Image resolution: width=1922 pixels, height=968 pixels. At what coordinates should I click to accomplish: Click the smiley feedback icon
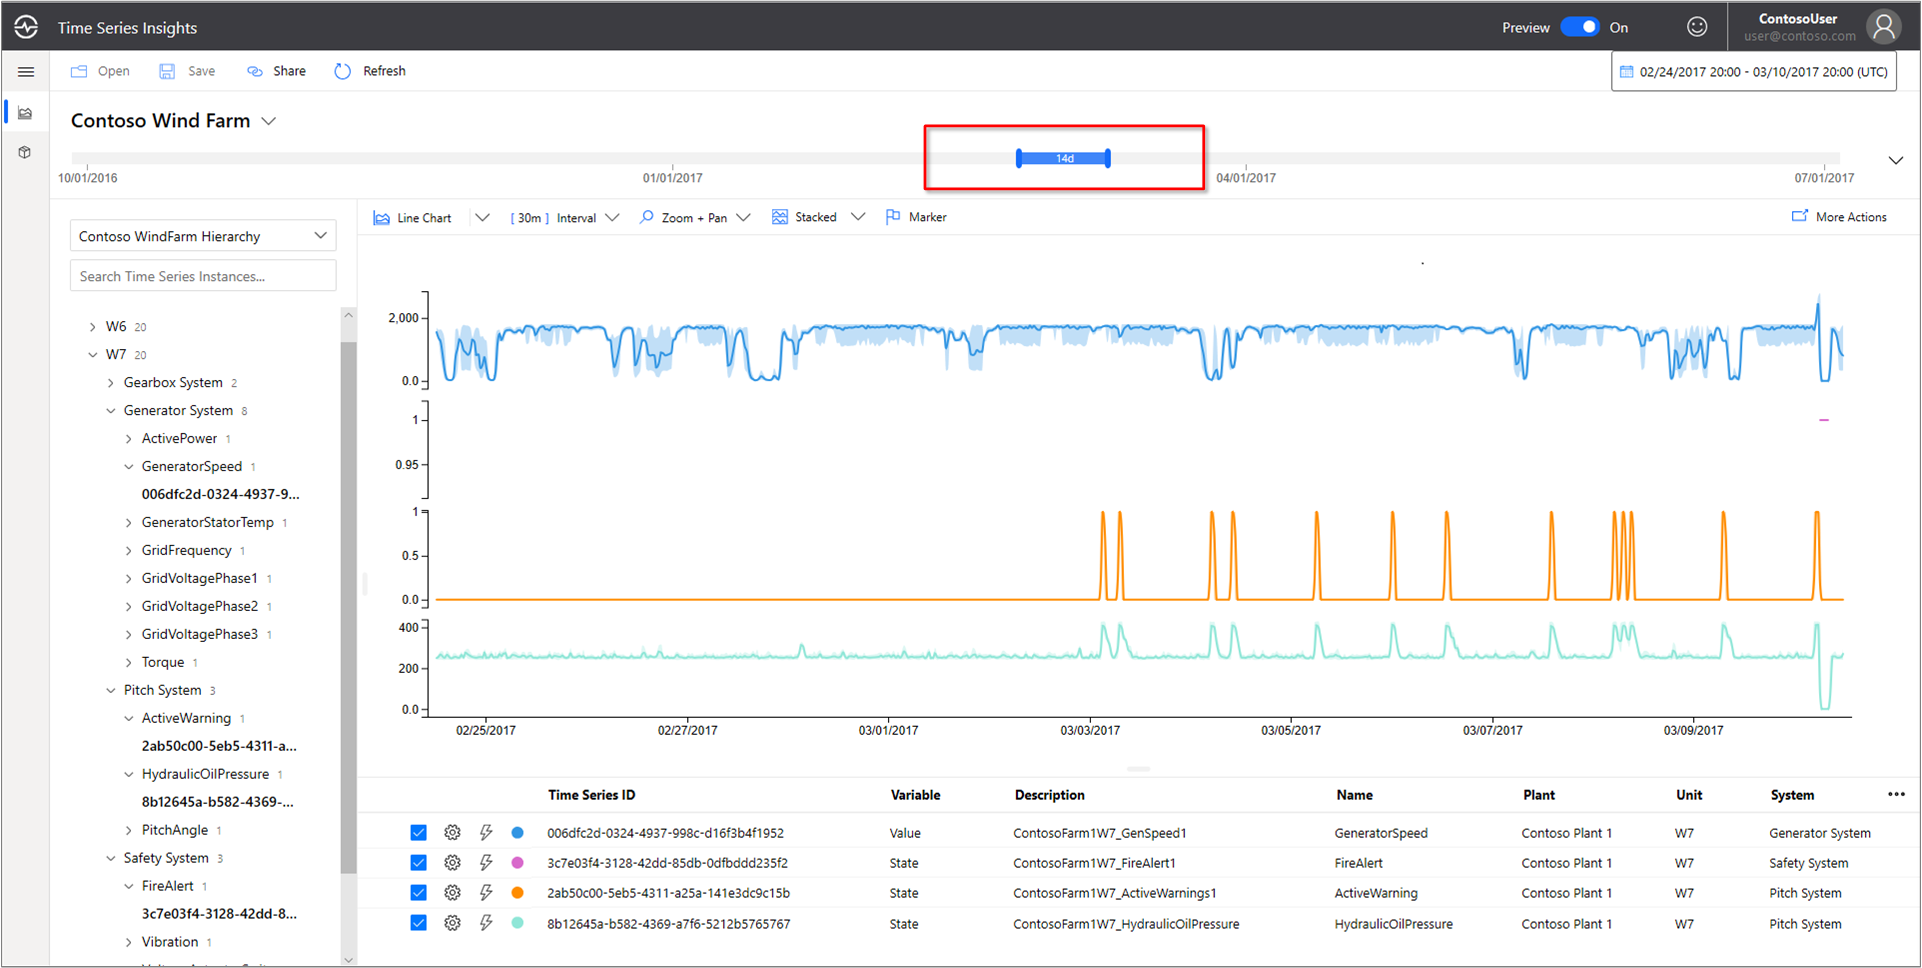pyautogui.click(x=1697, y=27)
